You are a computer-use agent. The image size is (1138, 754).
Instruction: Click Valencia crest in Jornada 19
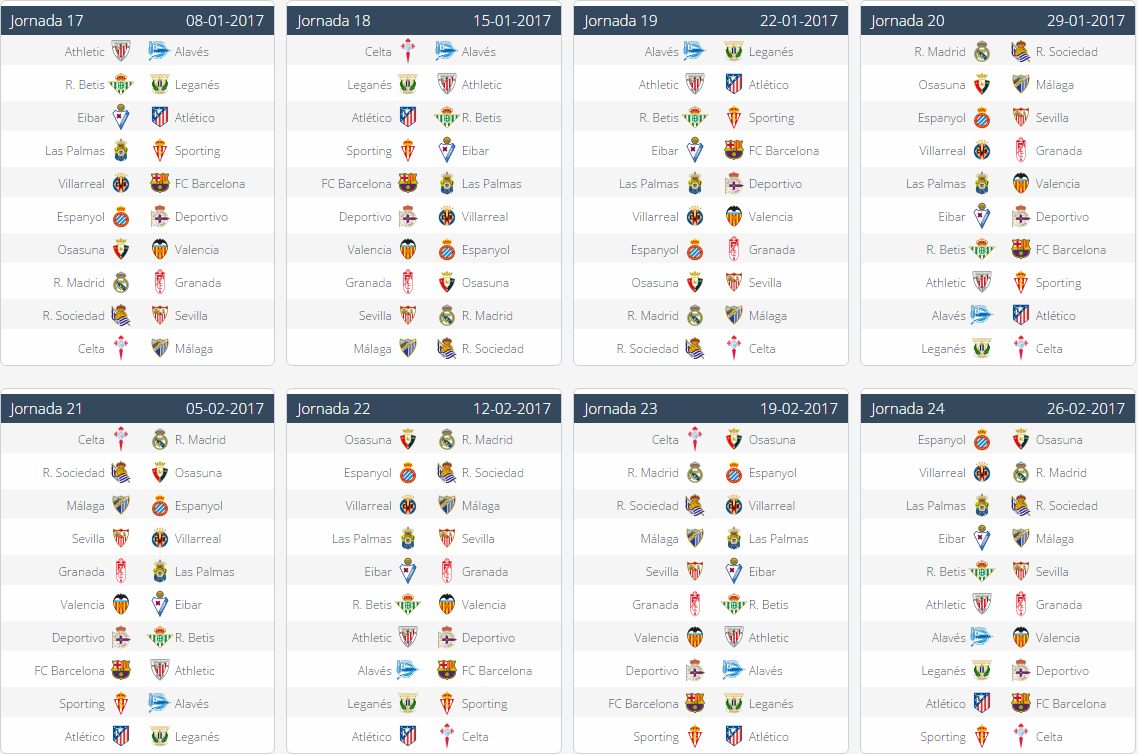[734, 216]
